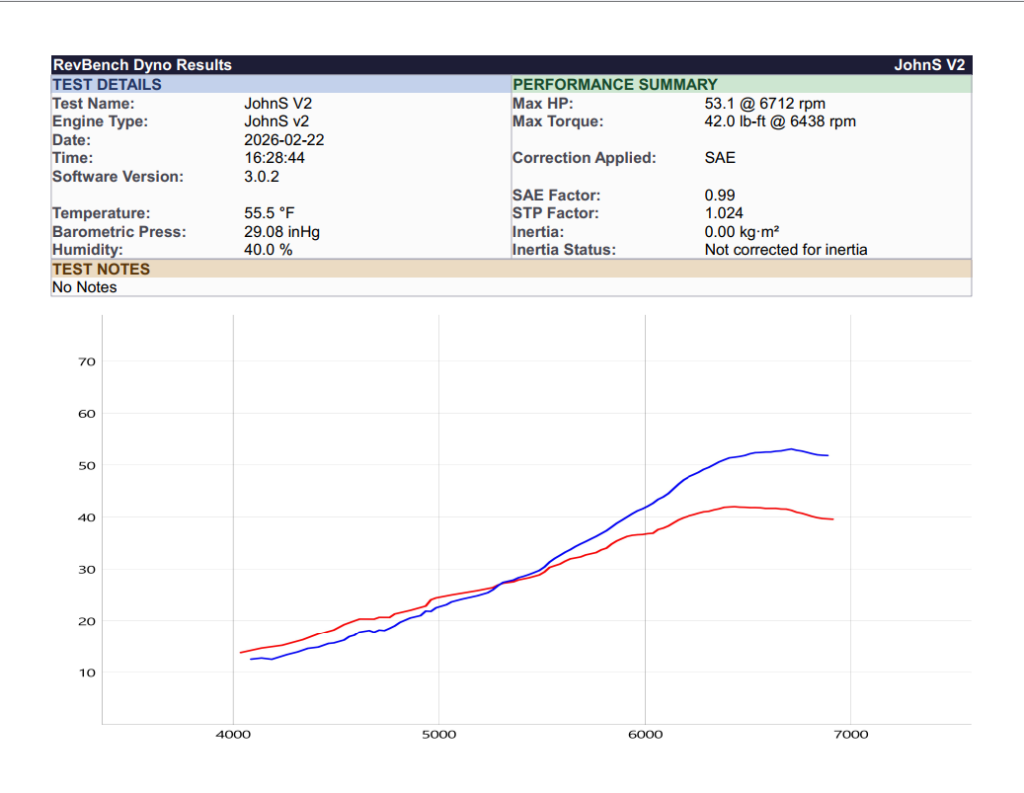Click the 5000 label on the RPM axis
The height and width of the screenshot is (793, 1024).
[x=439, y=735]
